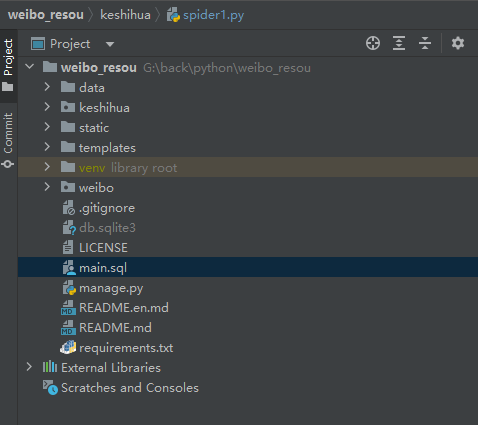Expand the templates folder
The width and height of the screenshot is (478, 425).
[x=47, y=147]
